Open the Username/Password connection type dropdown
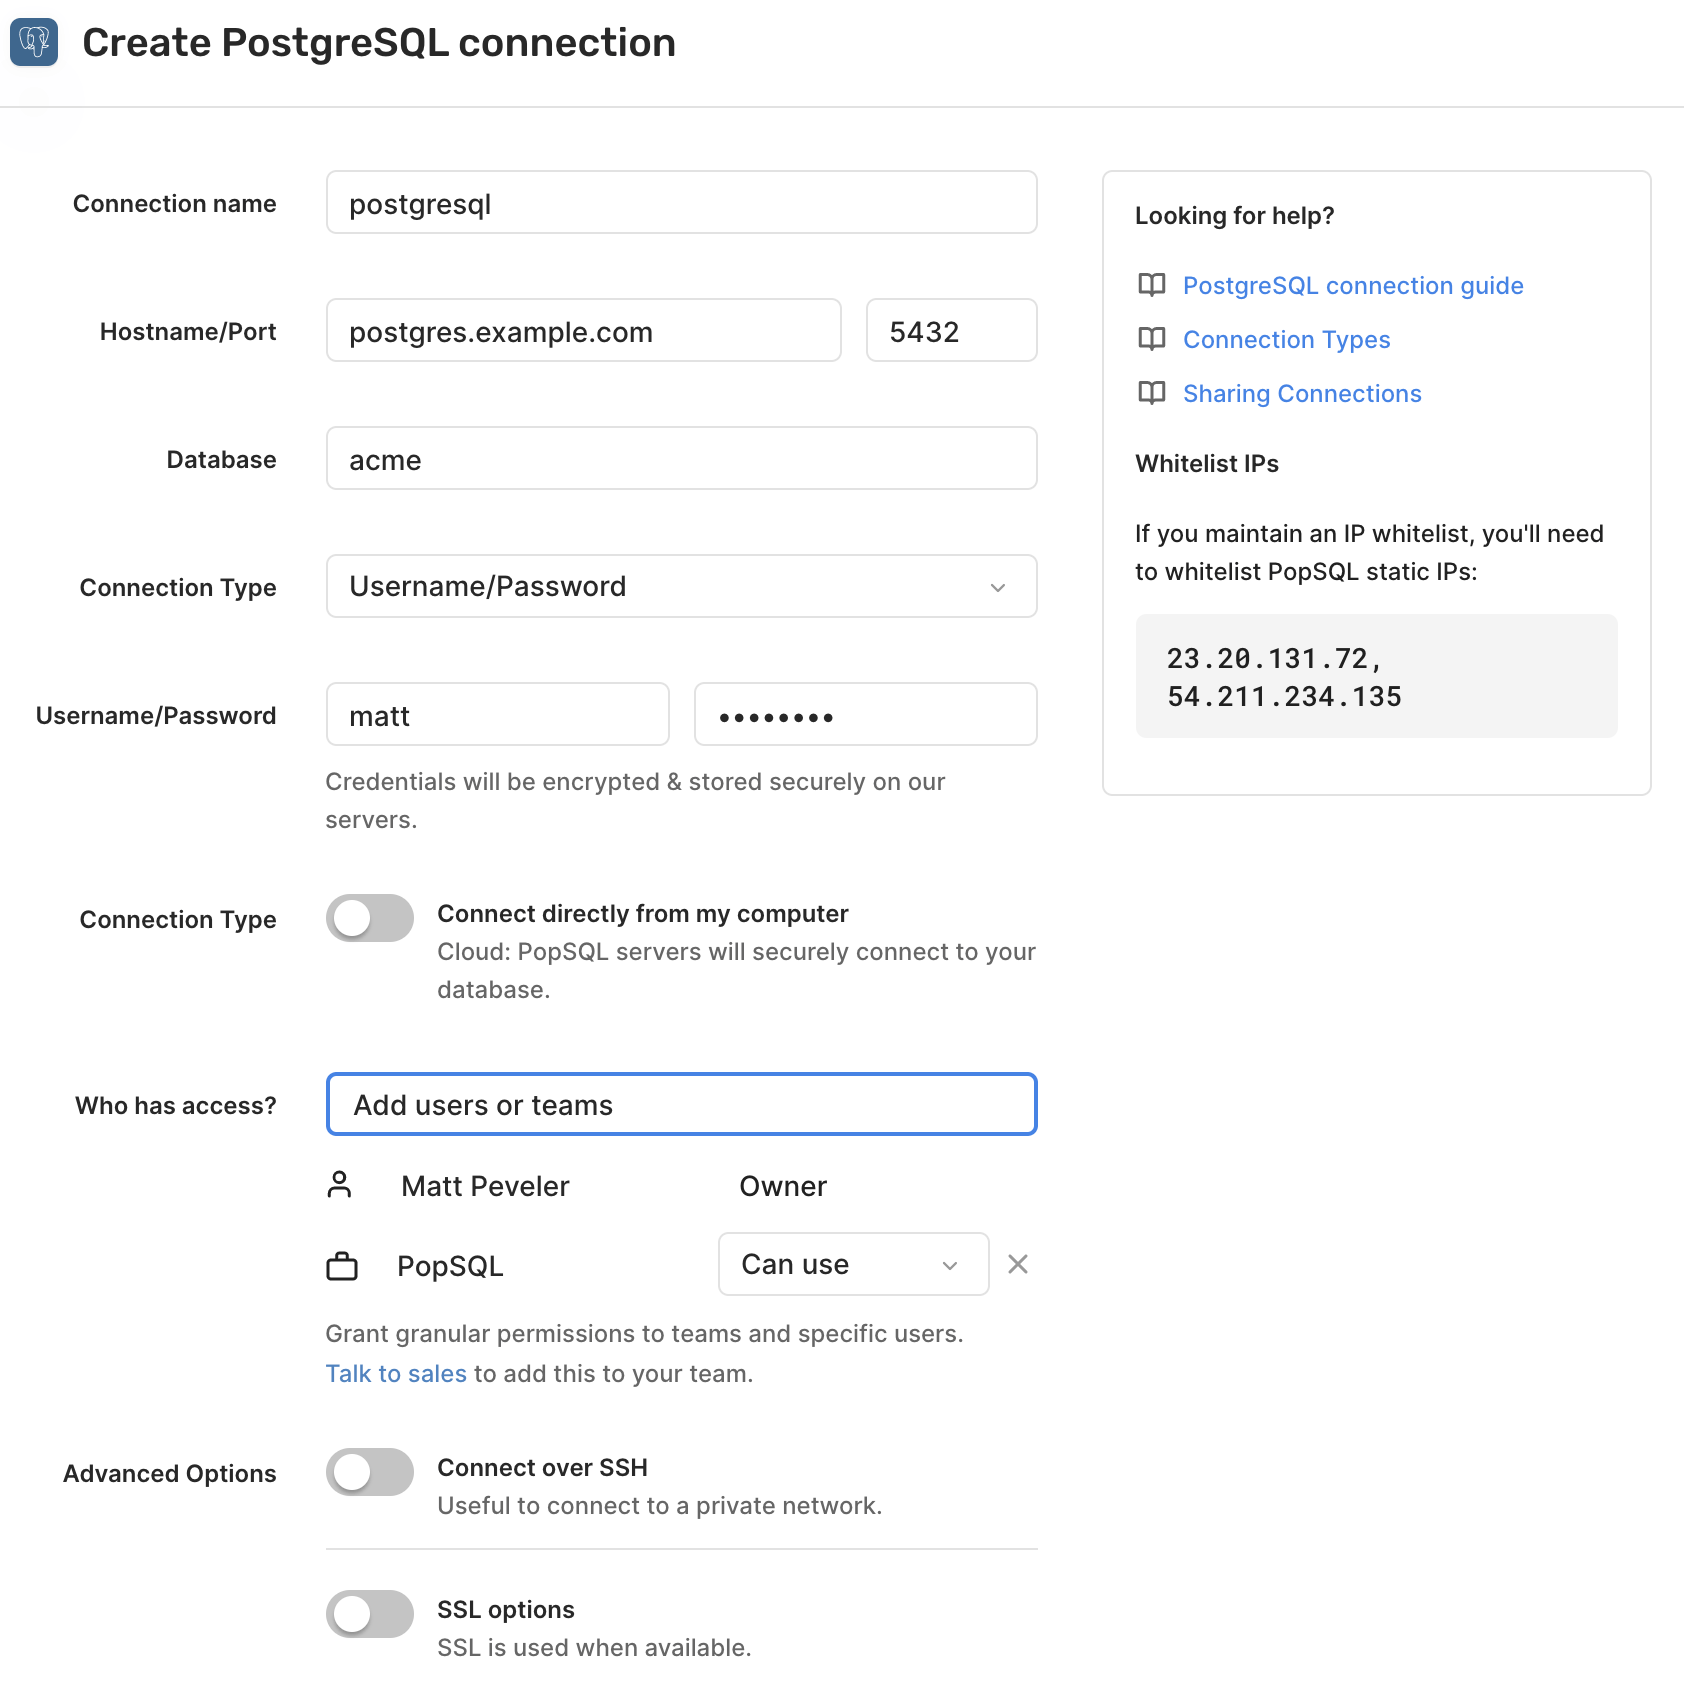This screenshot has width=1684, height=1694. pos(682,586)
